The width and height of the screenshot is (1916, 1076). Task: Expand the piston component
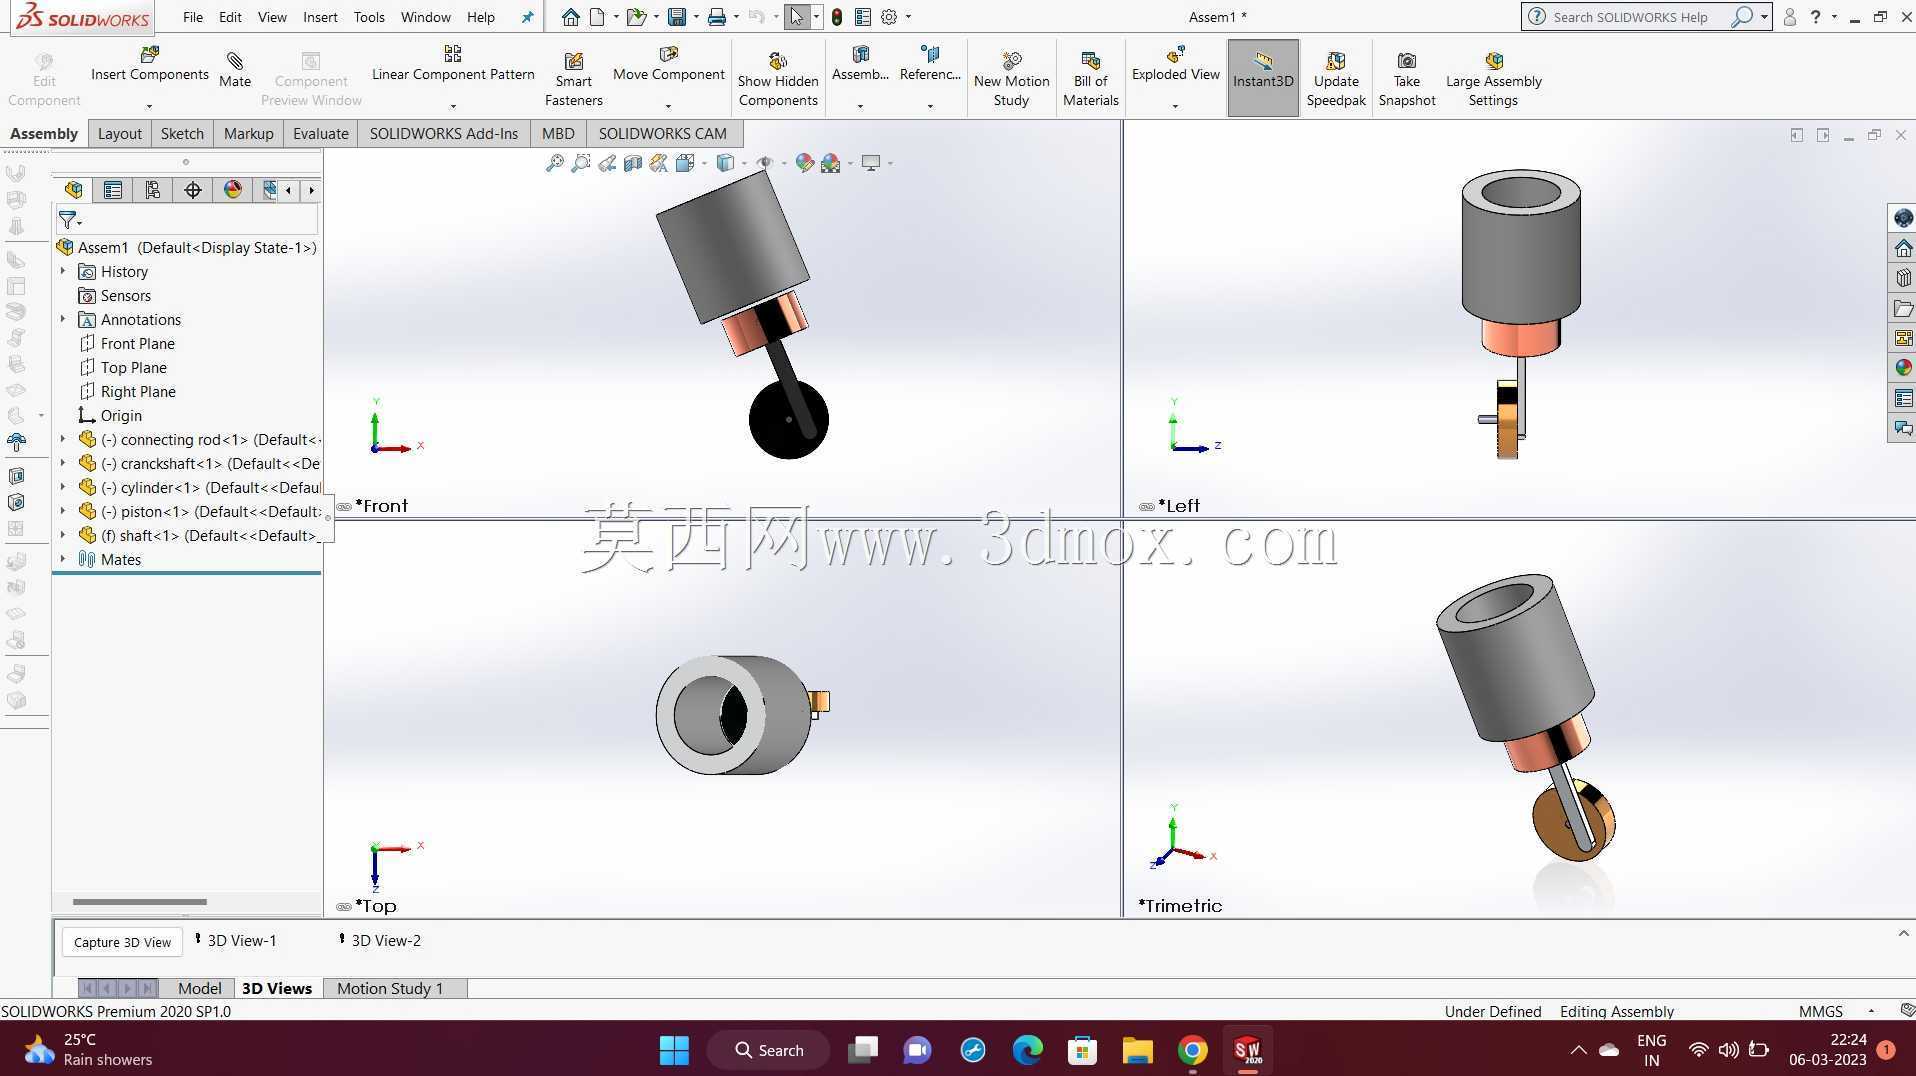click(63, 511)
